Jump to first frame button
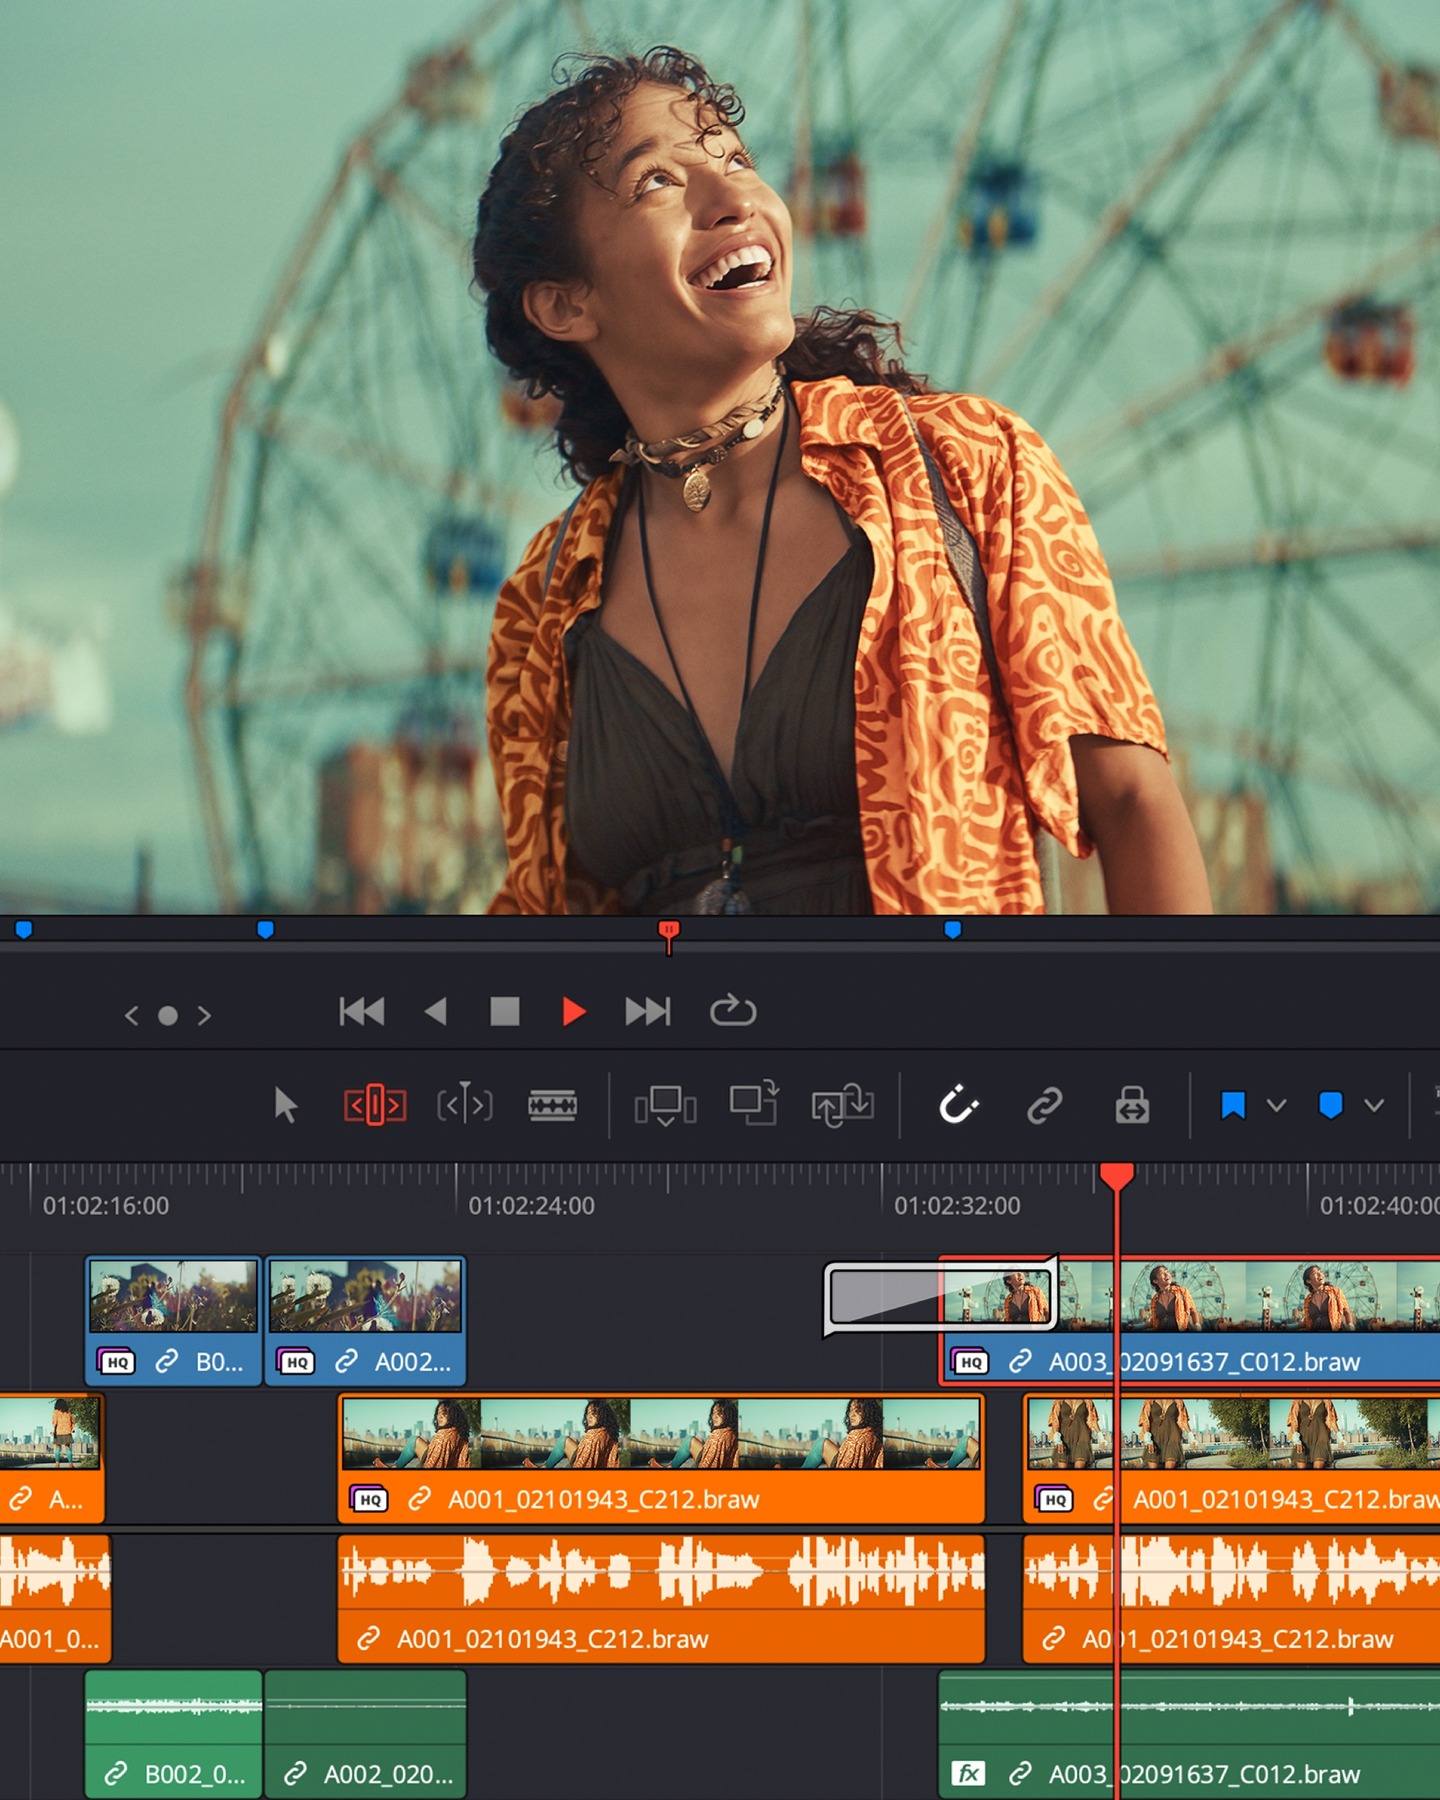The image size is (1440, 1800). click(x=361, y=1012)
